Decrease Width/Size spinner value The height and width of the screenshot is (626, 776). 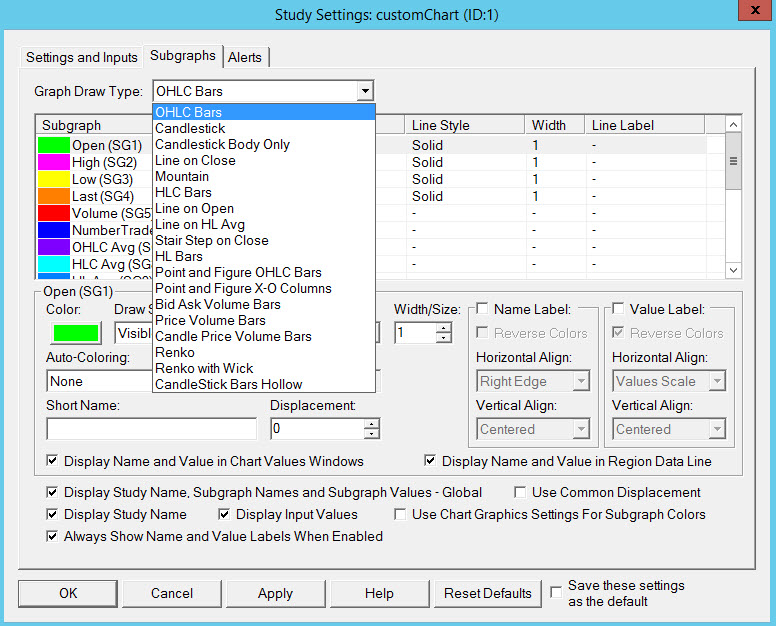click(444, 338)
